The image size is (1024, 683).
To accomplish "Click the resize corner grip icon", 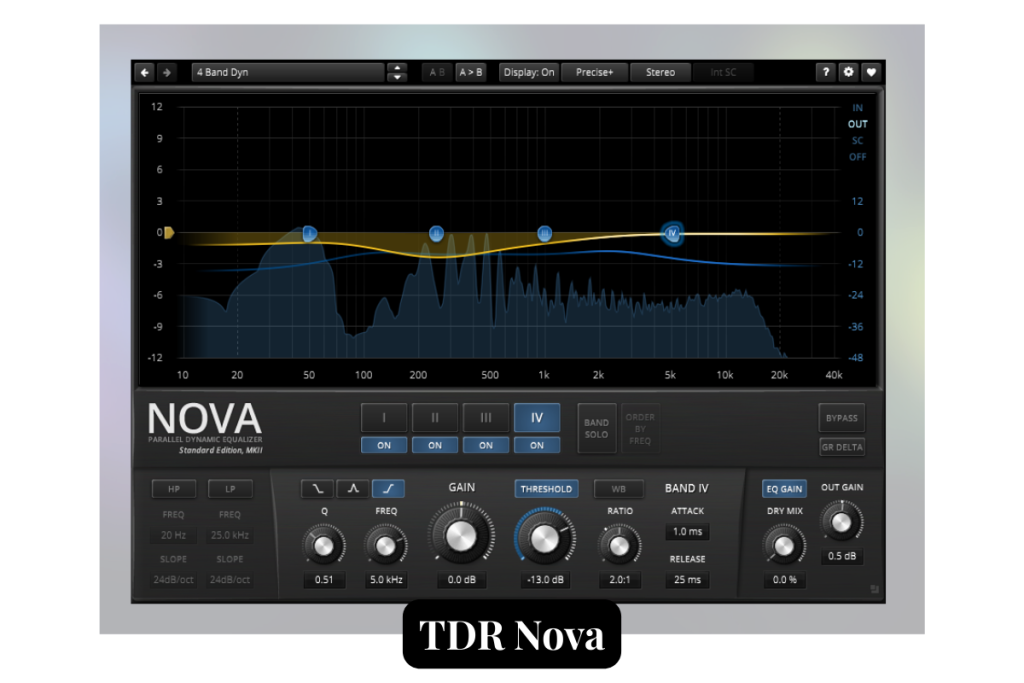I will click(874, 589).
